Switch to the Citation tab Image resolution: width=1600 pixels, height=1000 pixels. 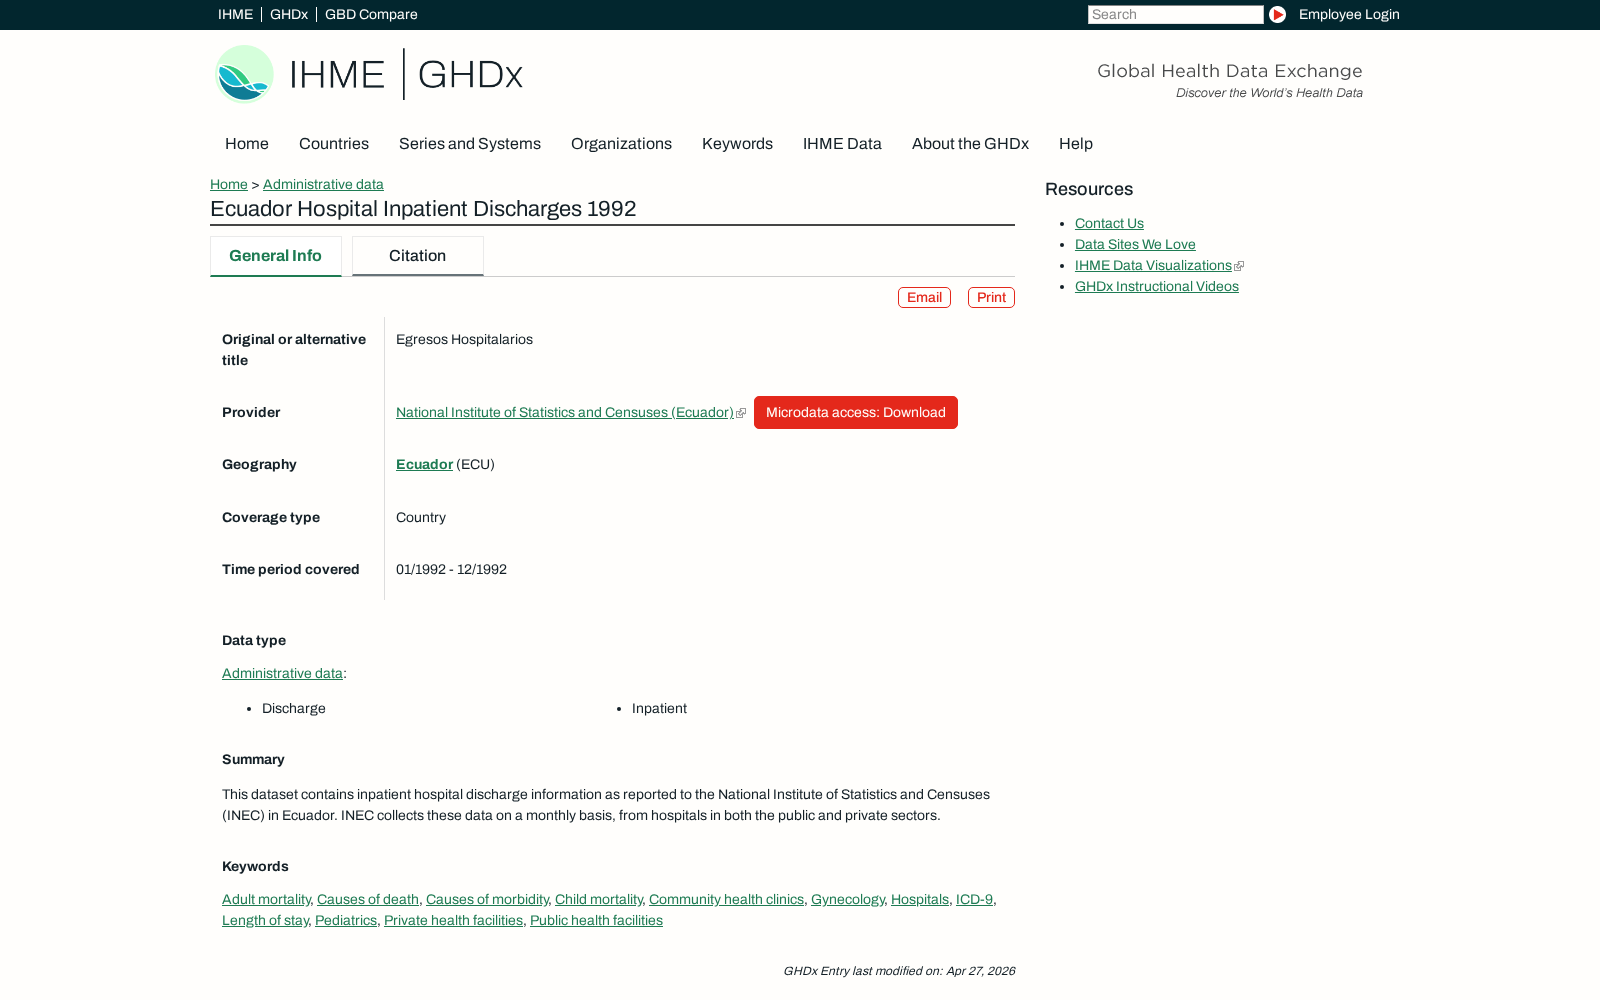[417, 256]
